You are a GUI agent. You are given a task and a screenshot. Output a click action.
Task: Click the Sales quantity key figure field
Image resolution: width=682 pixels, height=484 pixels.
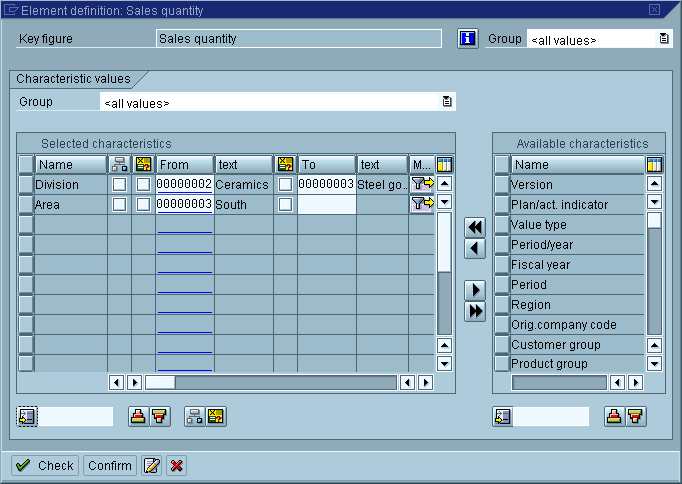pyautogui.click(x=299, y=39)
